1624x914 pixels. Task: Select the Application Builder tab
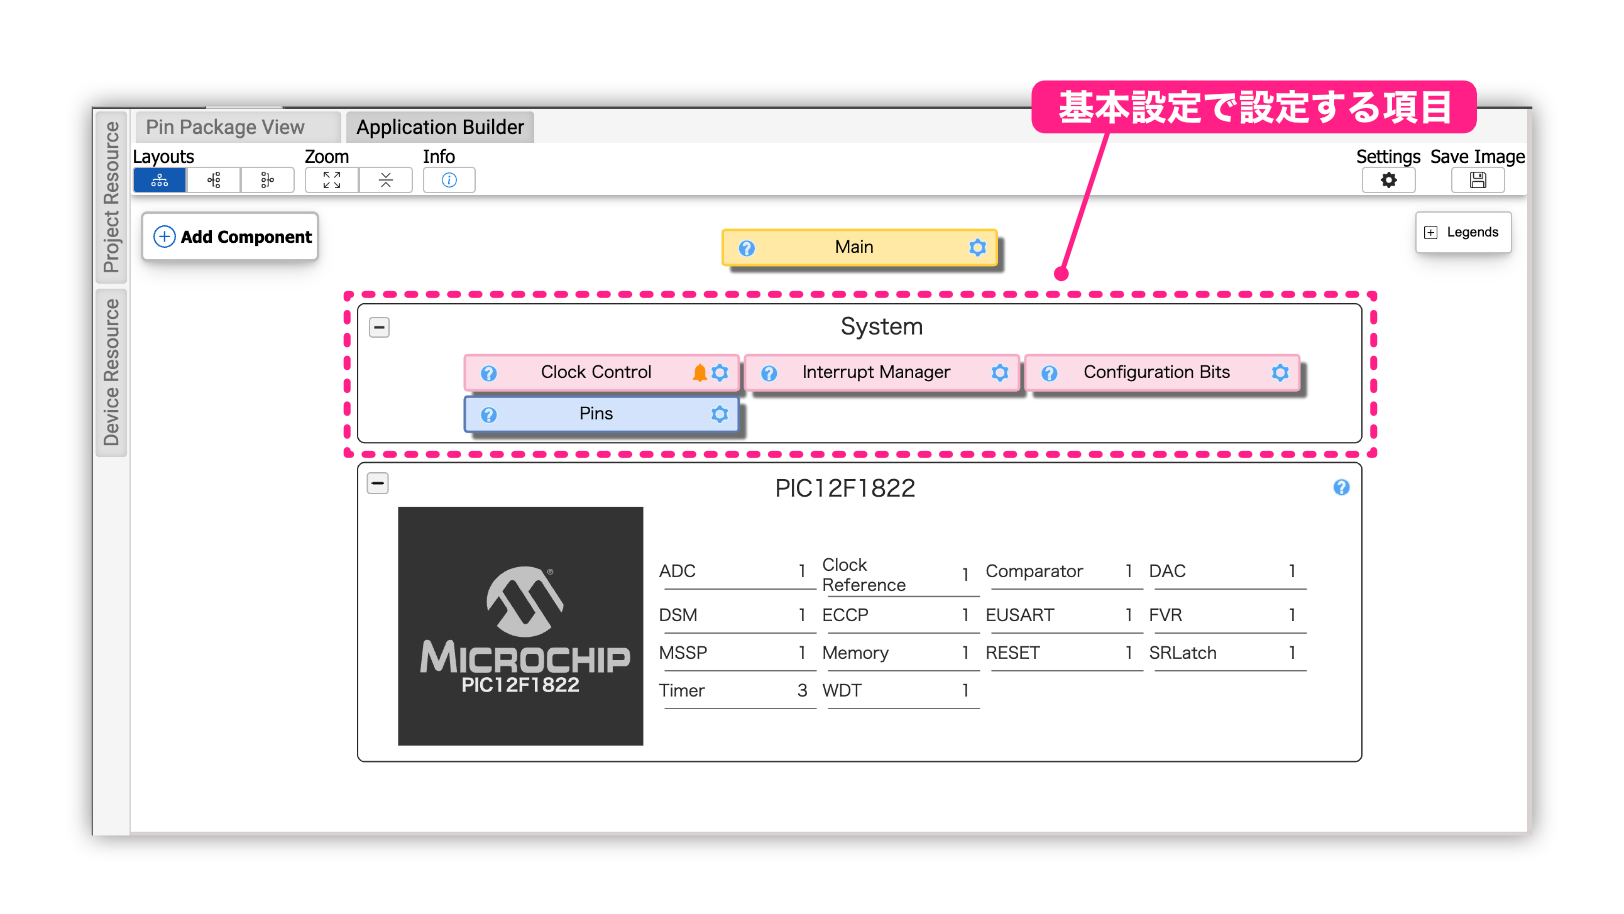click(x=440, y=127)
